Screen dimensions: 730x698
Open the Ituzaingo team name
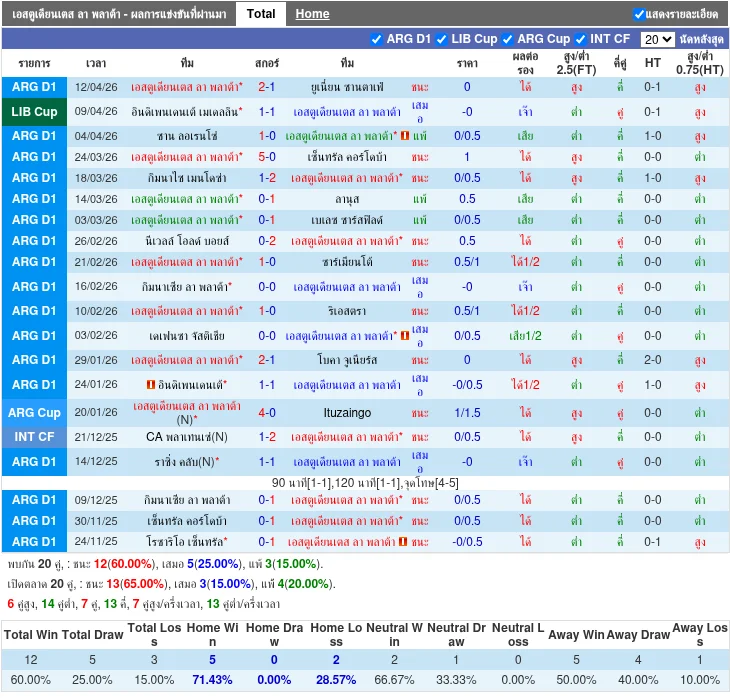pyautogui.click(x=347, y=413)
